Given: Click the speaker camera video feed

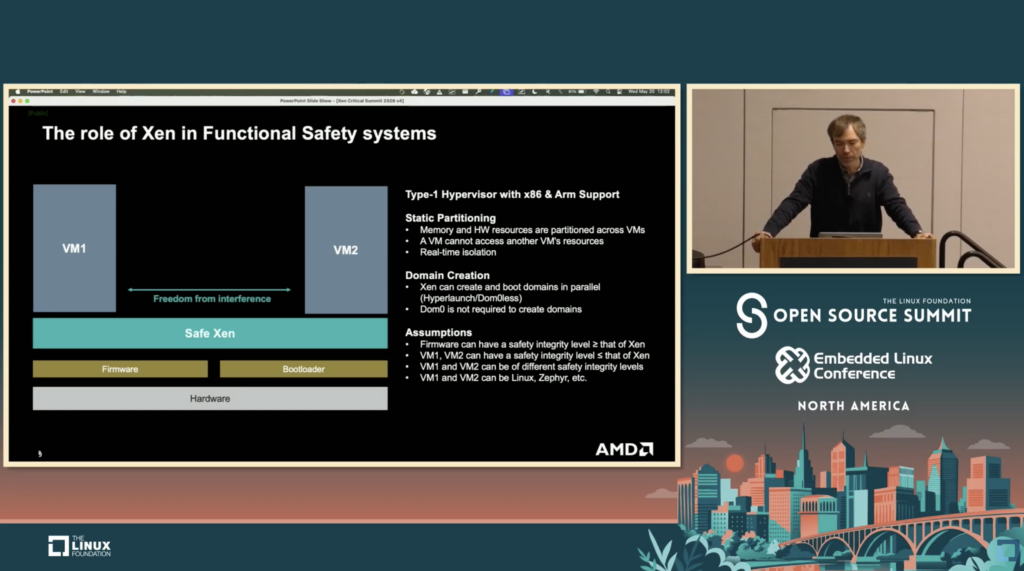Looking at the screenshot, I should [853, 178].
